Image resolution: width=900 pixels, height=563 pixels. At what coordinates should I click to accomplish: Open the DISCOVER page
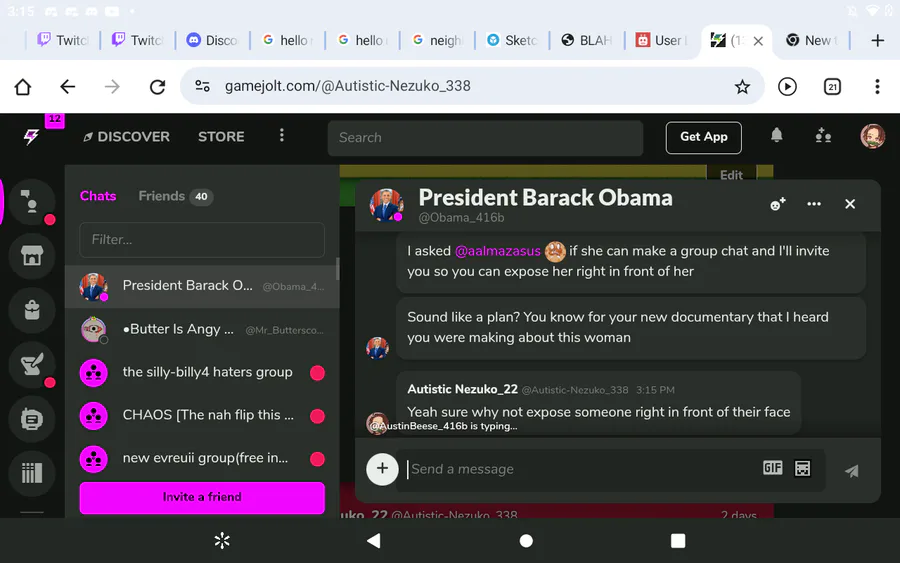pos(126,137)
